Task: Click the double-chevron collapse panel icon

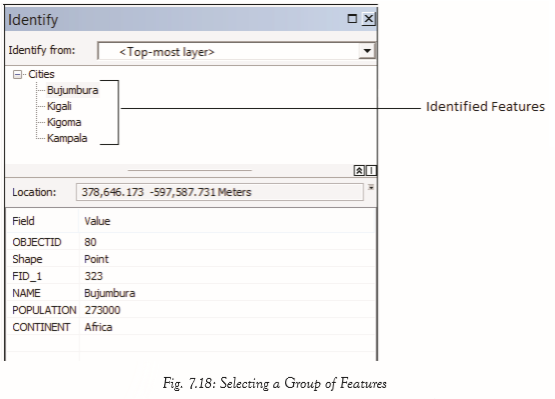Action: click(359, 171)
